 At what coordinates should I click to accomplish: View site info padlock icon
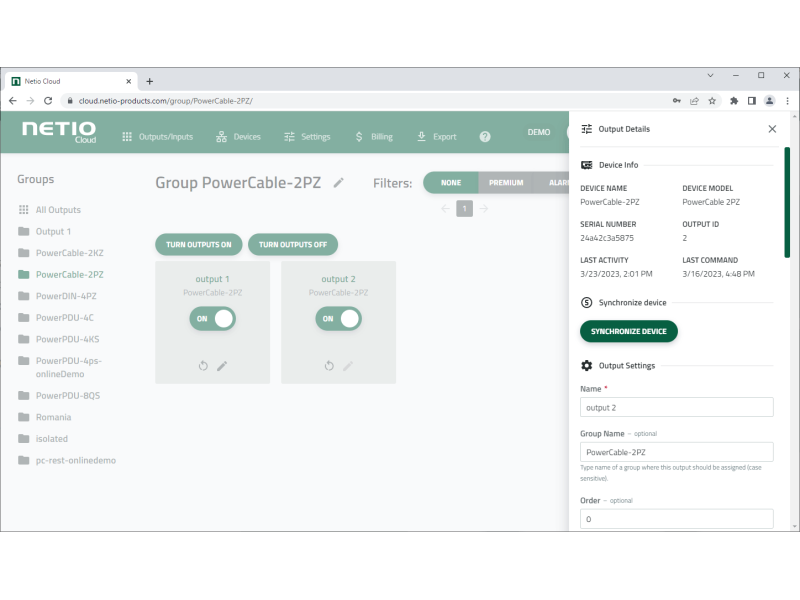[x=70, y=101]
